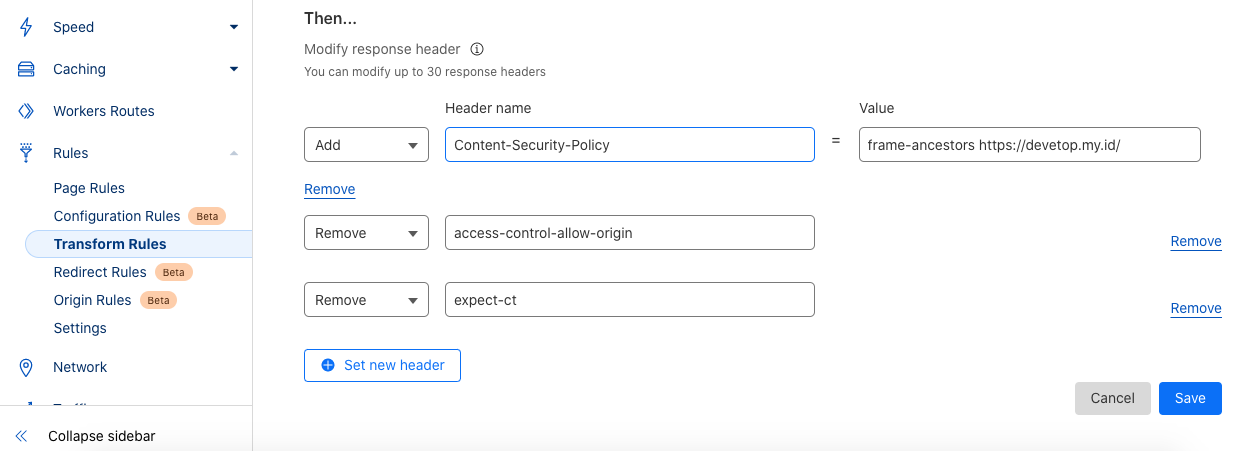
Task: Save the transform rule
Action: tap(1190, 398)
